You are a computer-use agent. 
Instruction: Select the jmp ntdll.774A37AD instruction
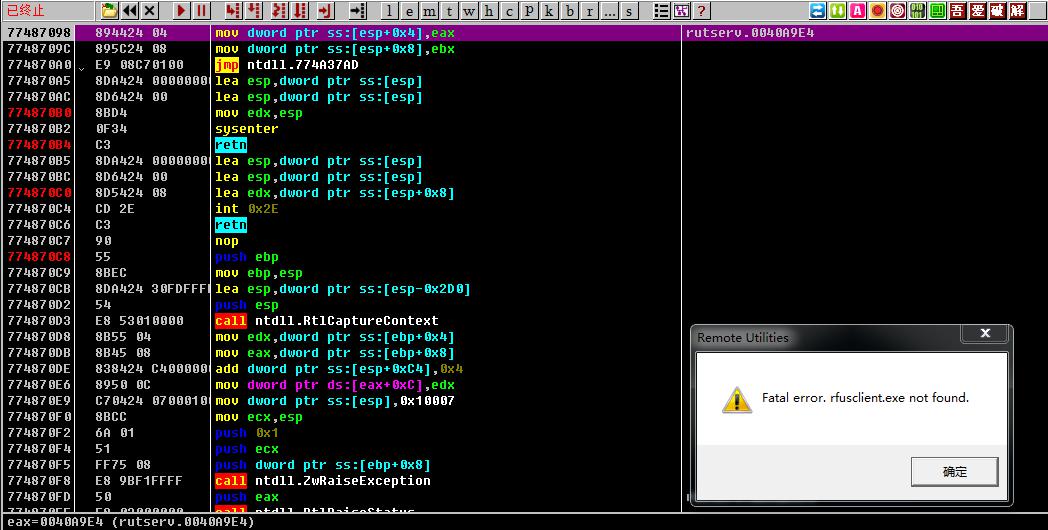point(287,65)
